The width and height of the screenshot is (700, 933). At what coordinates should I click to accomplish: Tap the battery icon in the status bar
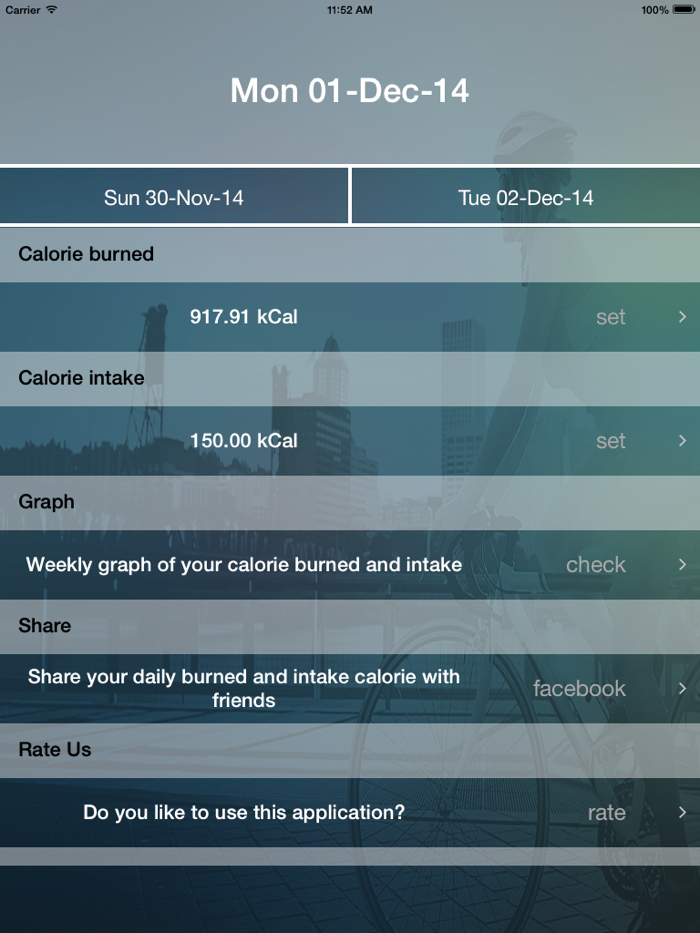[x=685, y=9]
